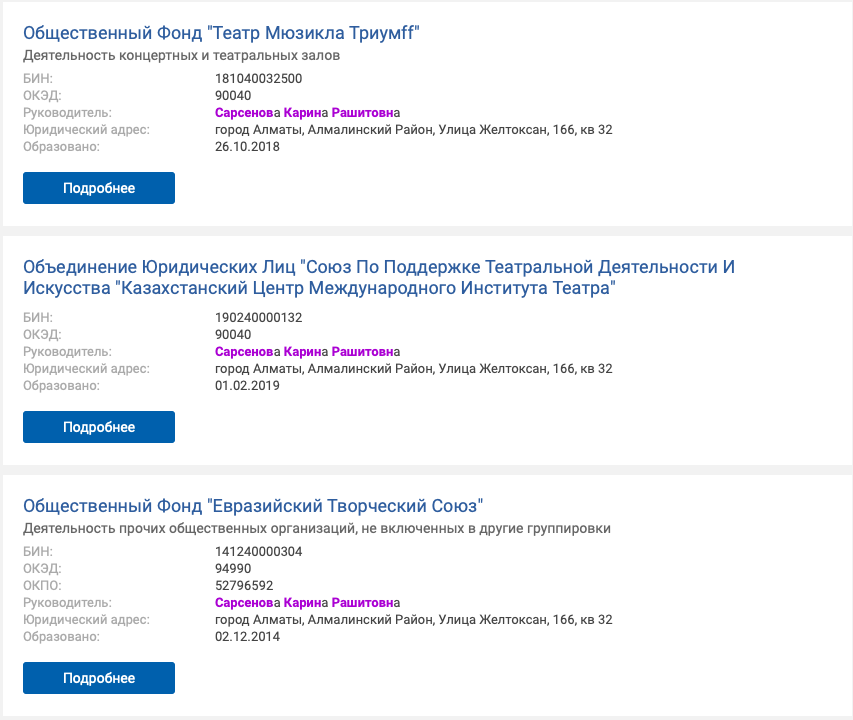Click the legal address in Театр Мюзикла Триумff card
This screenshot has width=853, height=720.
413,130
